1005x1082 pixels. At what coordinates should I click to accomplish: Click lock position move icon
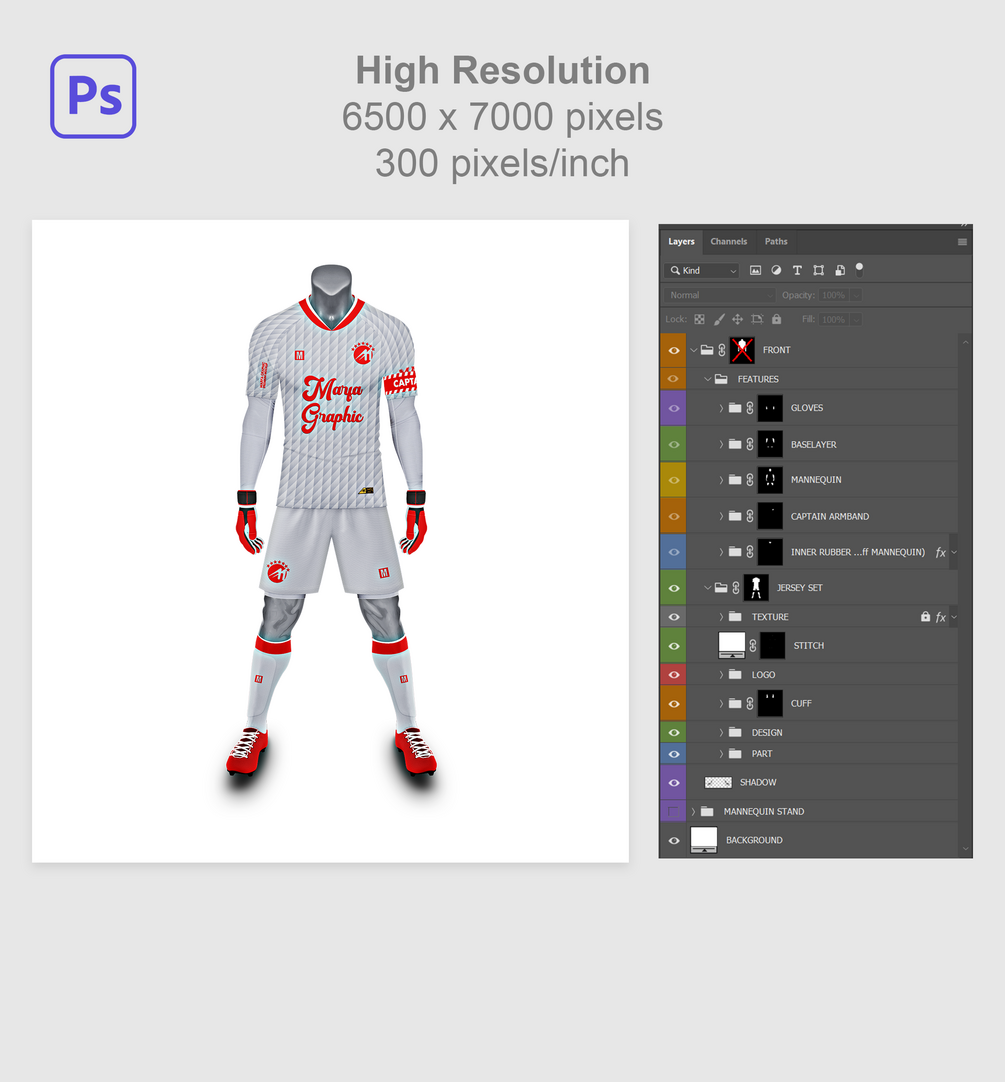click(x=737, y=319)
